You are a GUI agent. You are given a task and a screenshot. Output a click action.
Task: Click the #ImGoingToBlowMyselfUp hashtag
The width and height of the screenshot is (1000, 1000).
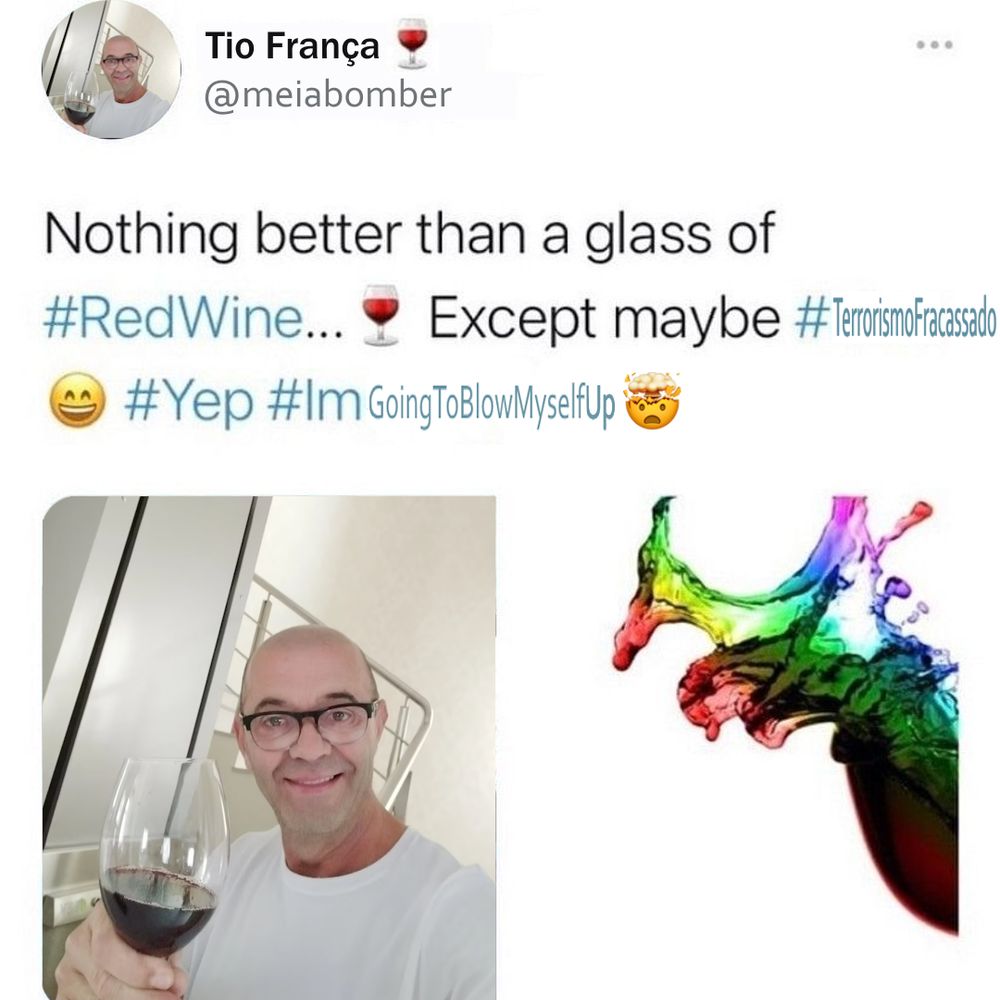click(441, 402)
